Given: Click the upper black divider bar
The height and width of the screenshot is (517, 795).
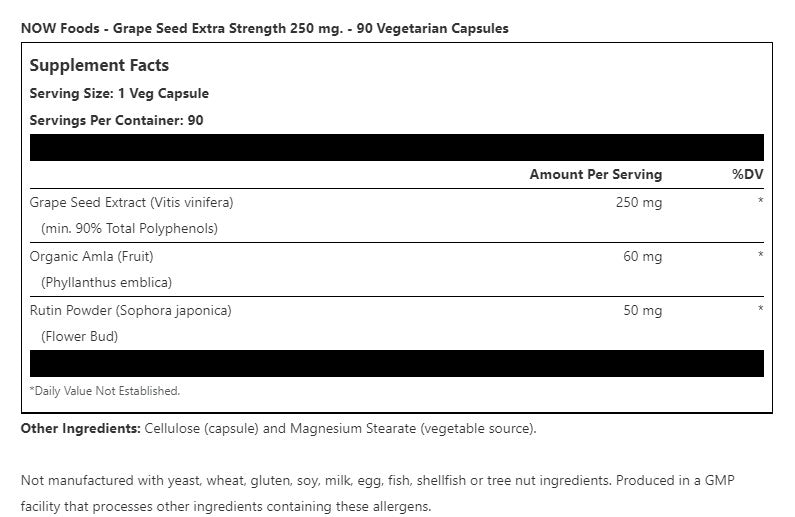Looking at the screenshot, I should (396, 147).
